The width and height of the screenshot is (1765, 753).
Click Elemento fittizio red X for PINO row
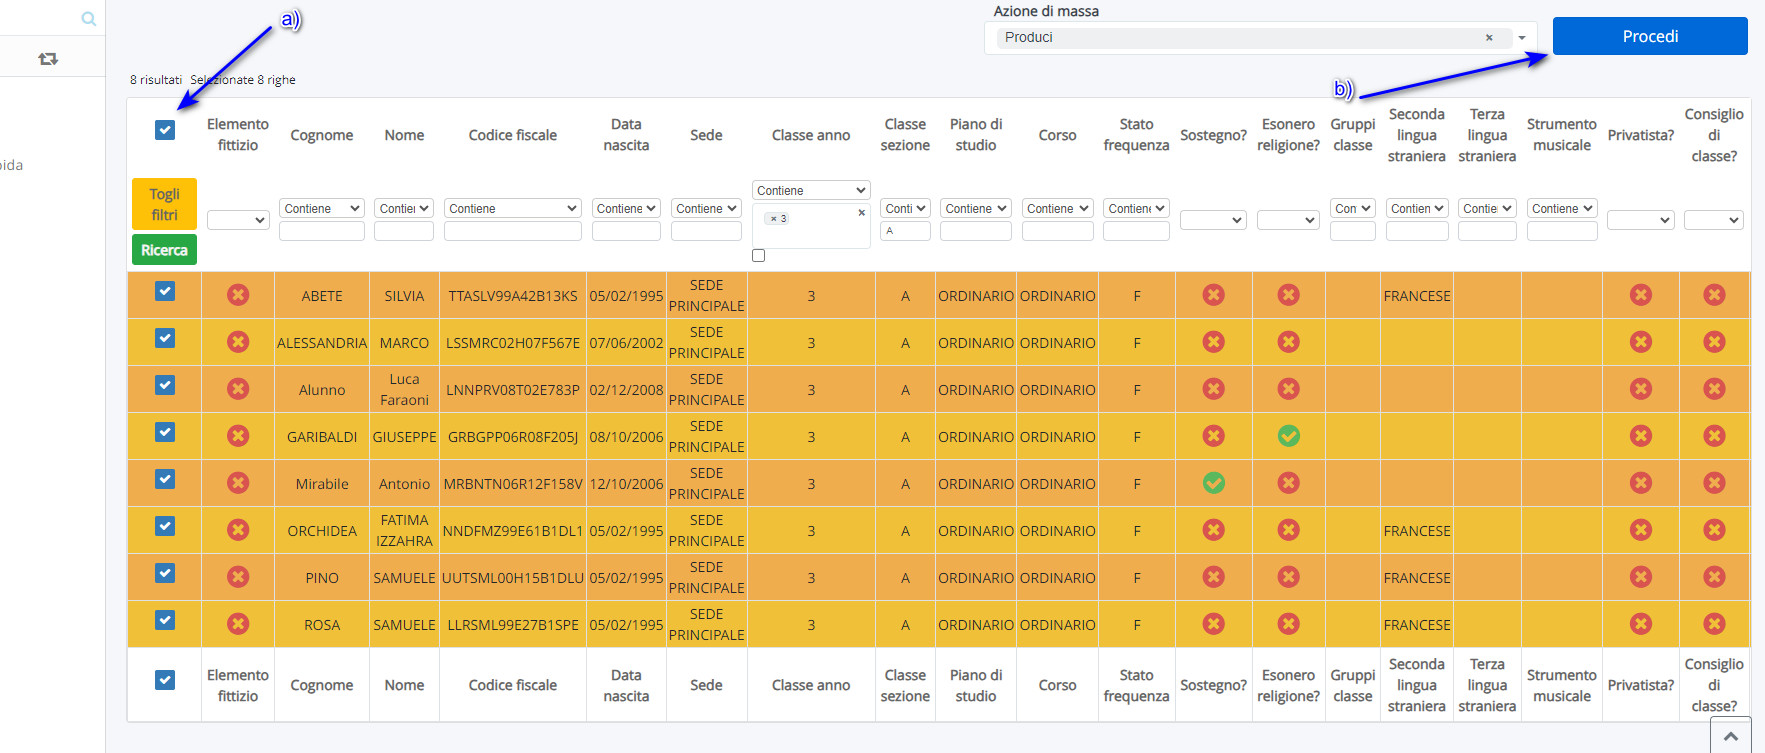tap(238, 577)
